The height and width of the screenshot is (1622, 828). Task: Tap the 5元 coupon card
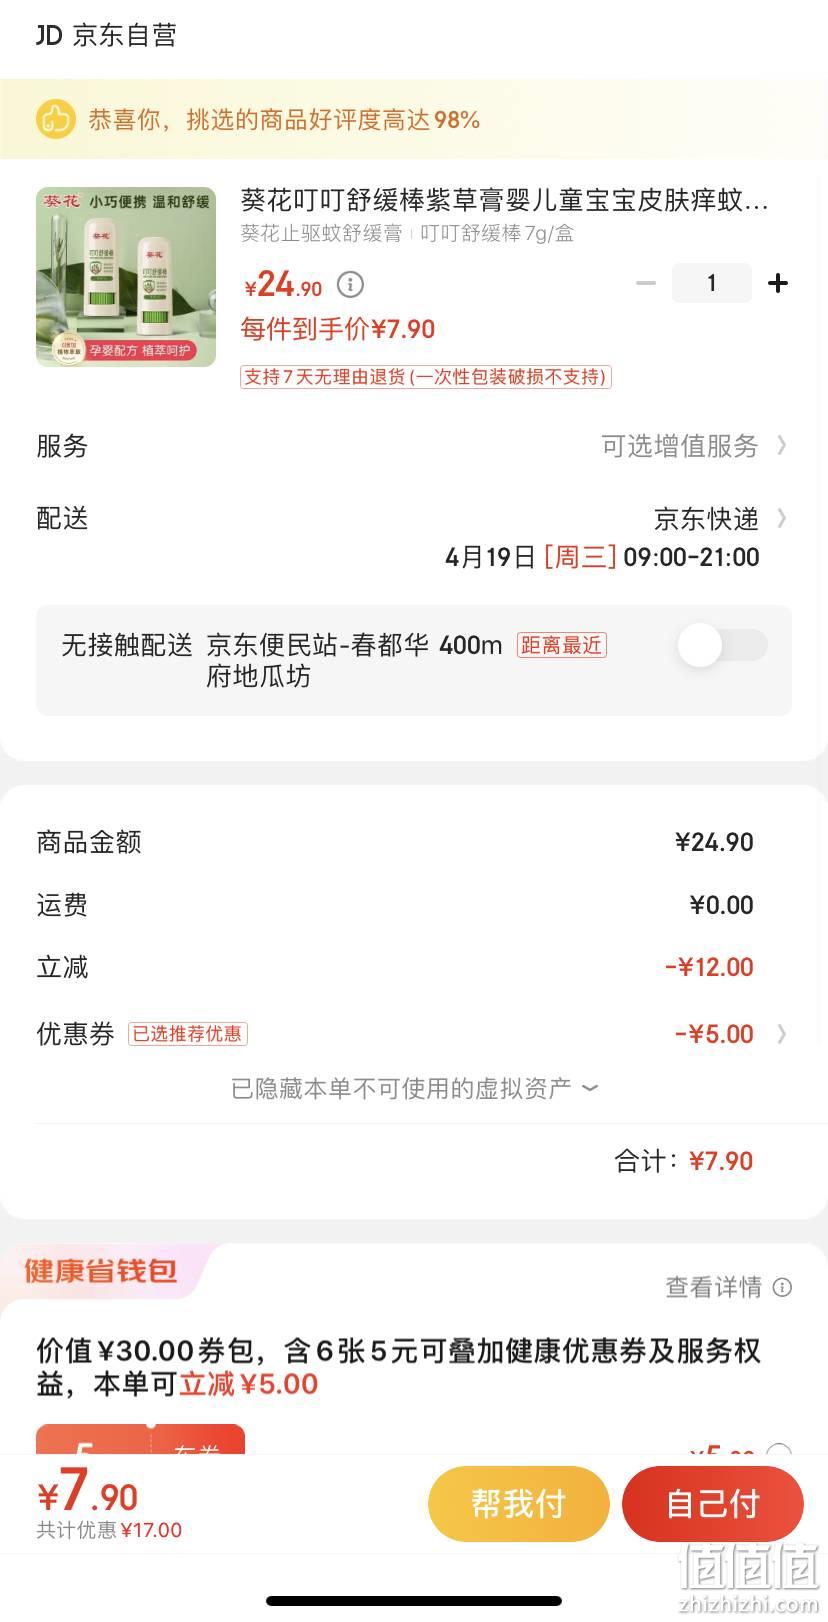[x=140, y=1440]
